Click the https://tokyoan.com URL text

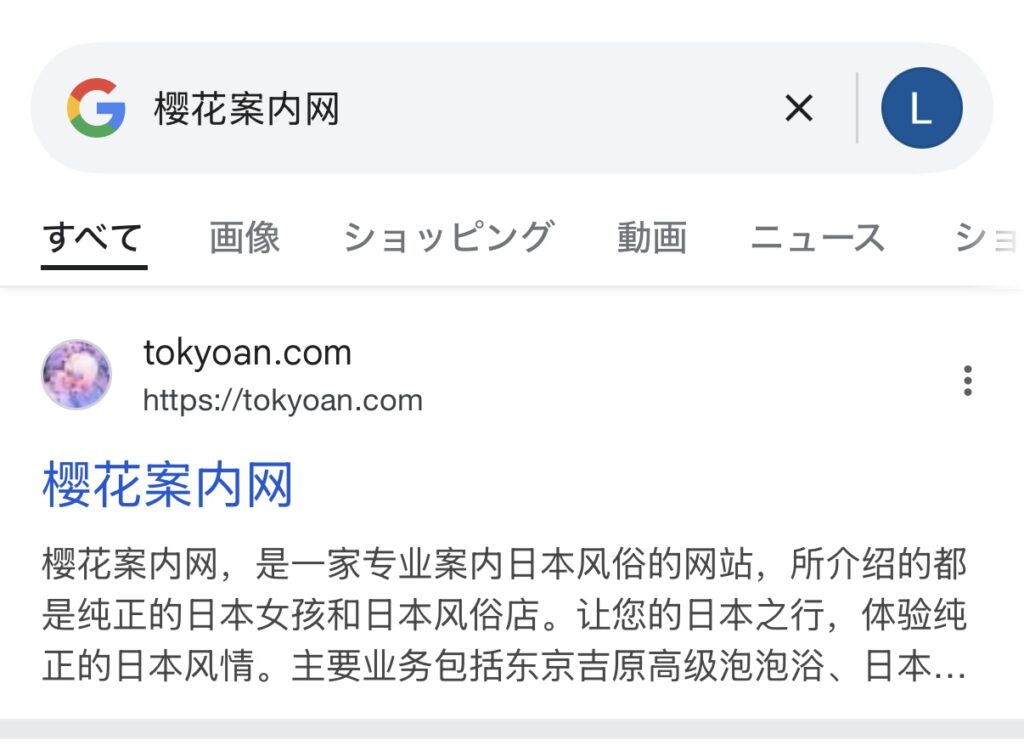[x=283, y=400]
